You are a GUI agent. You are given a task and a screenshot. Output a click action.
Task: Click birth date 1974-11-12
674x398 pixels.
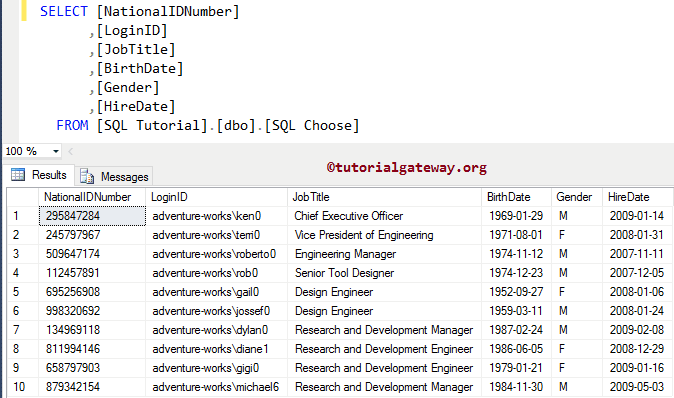pyautogui.click(x=516, y=254)
